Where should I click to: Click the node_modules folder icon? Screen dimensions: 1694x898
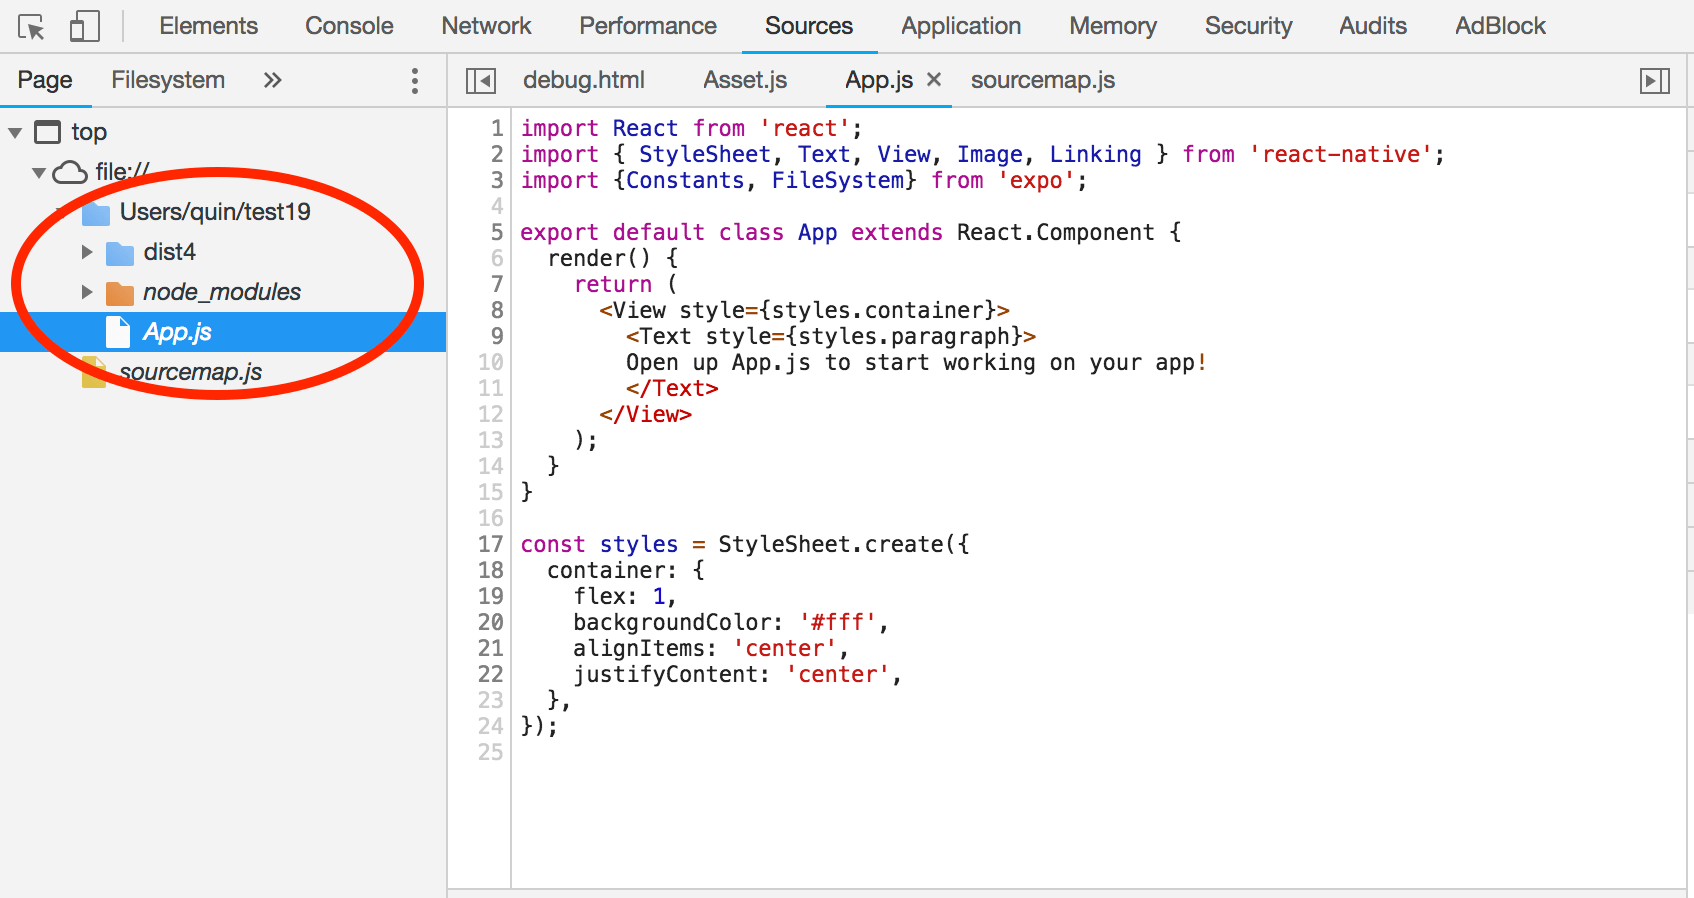(120, 293)
